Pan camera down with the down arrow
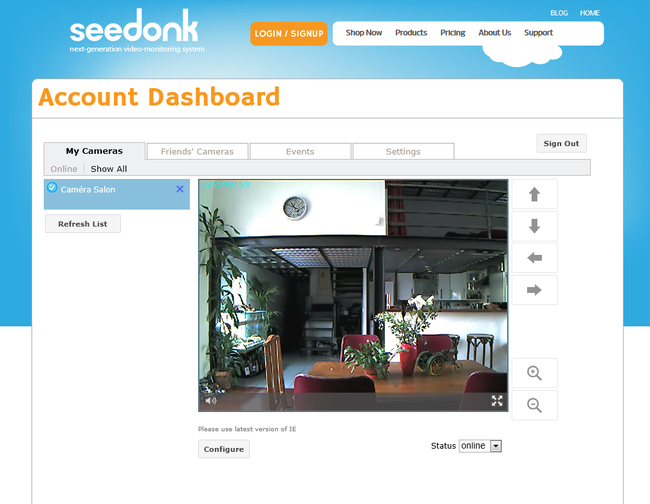Screen dimensions: 650x504 pyautogui.click(x=534, y=226)
